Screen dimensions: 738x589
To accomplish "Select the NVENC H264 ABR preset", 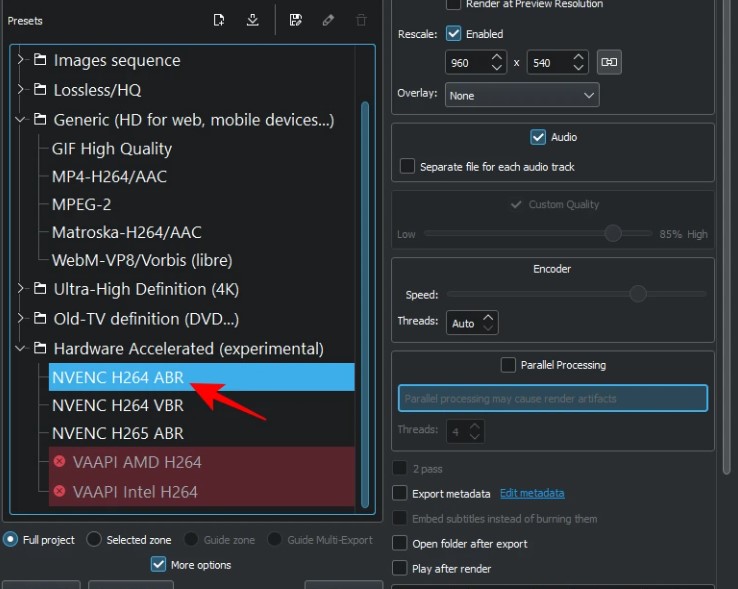I will point(201,377).
